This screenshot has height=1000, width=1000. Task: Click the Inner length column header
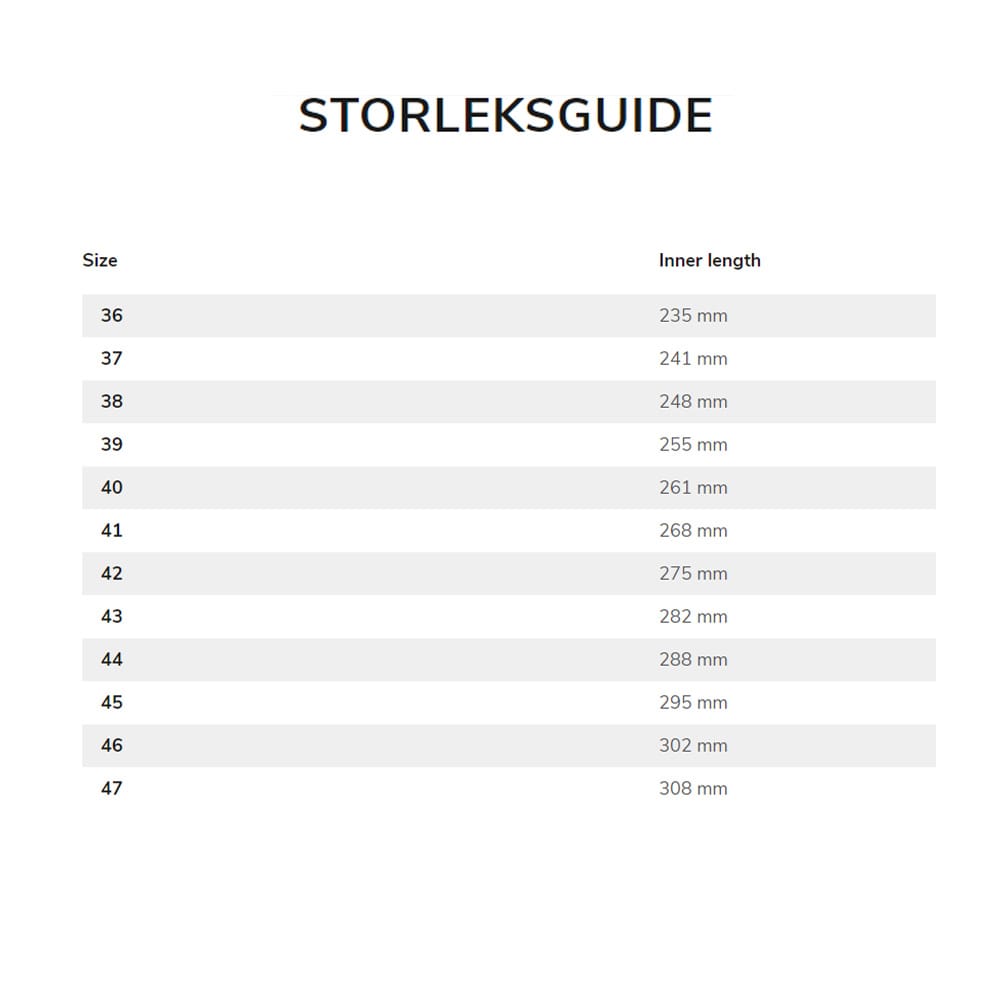(709, 260)
